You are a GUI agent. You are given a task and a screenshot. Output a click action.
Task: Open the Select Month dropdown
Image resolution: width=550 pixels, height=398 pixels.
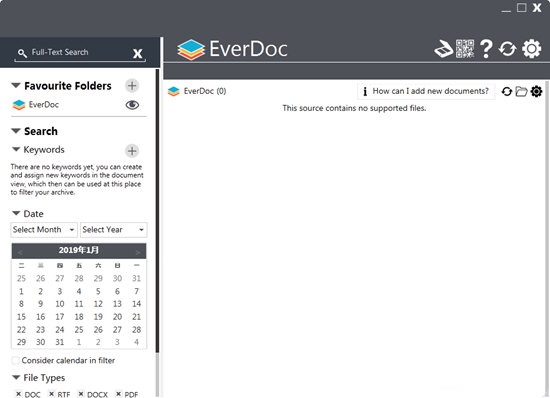pyautogui.click(x=44, y=230)
